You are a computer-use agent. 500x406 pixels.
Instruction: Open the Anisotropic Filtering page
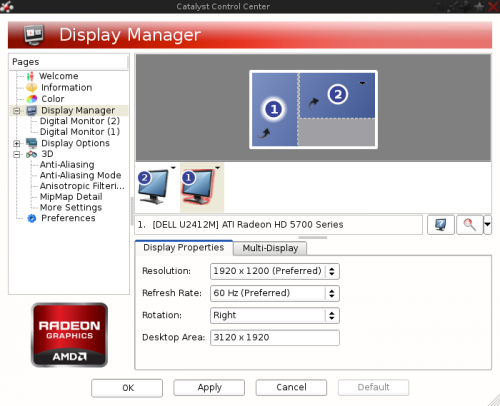[x=82, y=186]
